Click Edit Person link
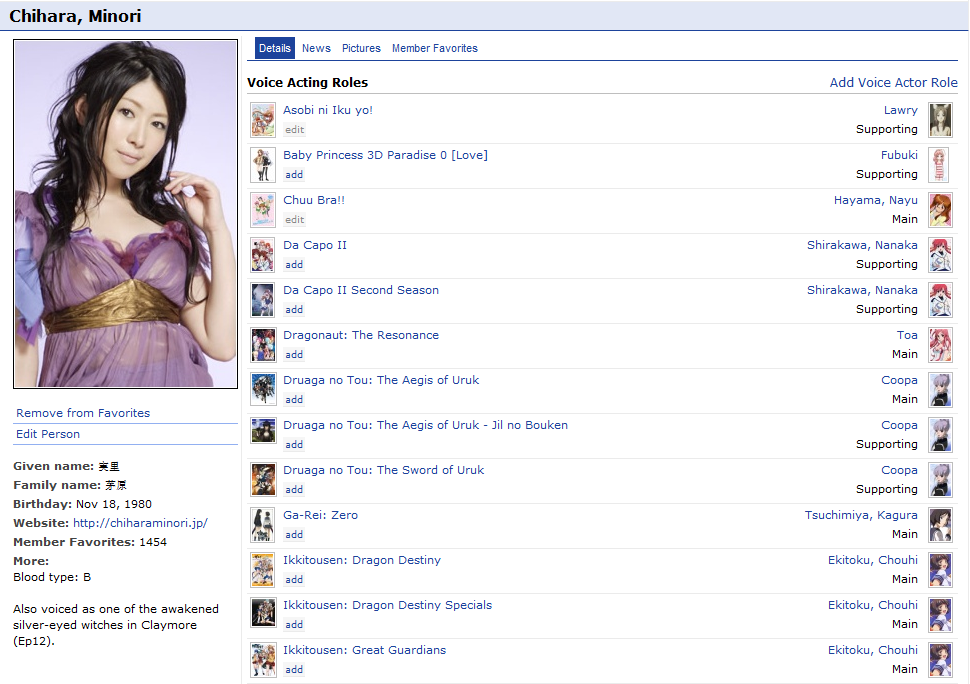 tap(48, 434)
